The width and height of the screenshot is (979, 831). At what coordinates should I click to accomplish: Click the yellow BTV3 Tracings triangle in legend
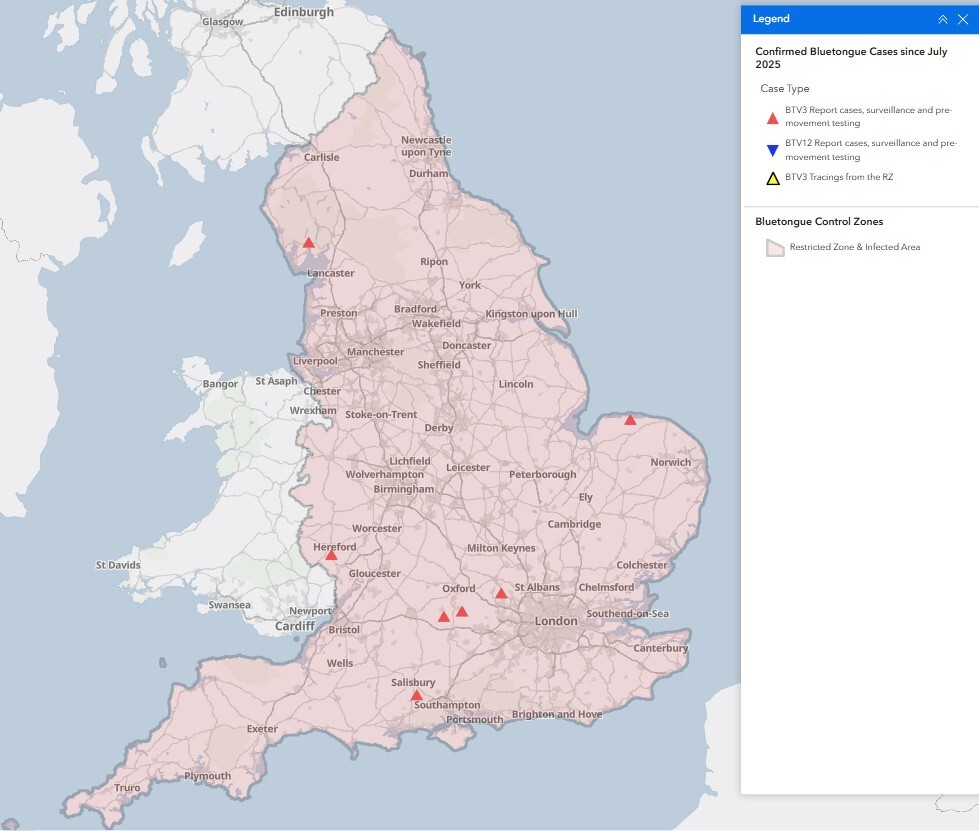(x=772, y=179)
